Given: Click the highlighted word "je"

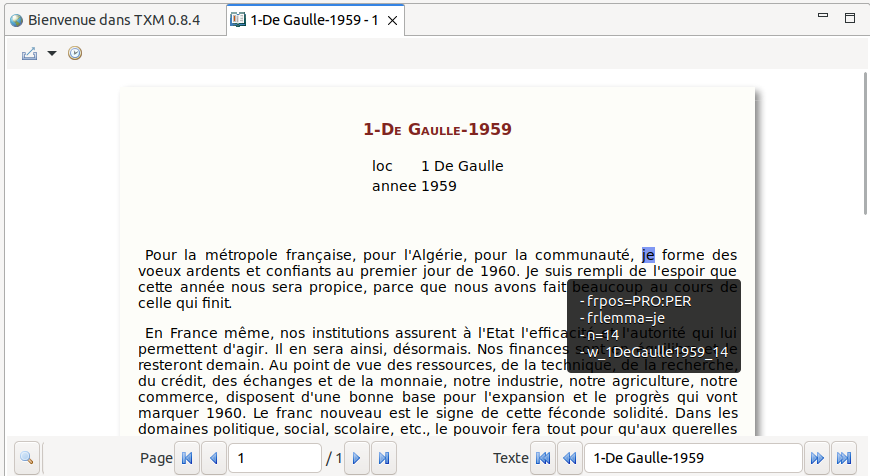Looking at the screenshot, I should pos(648,255).
